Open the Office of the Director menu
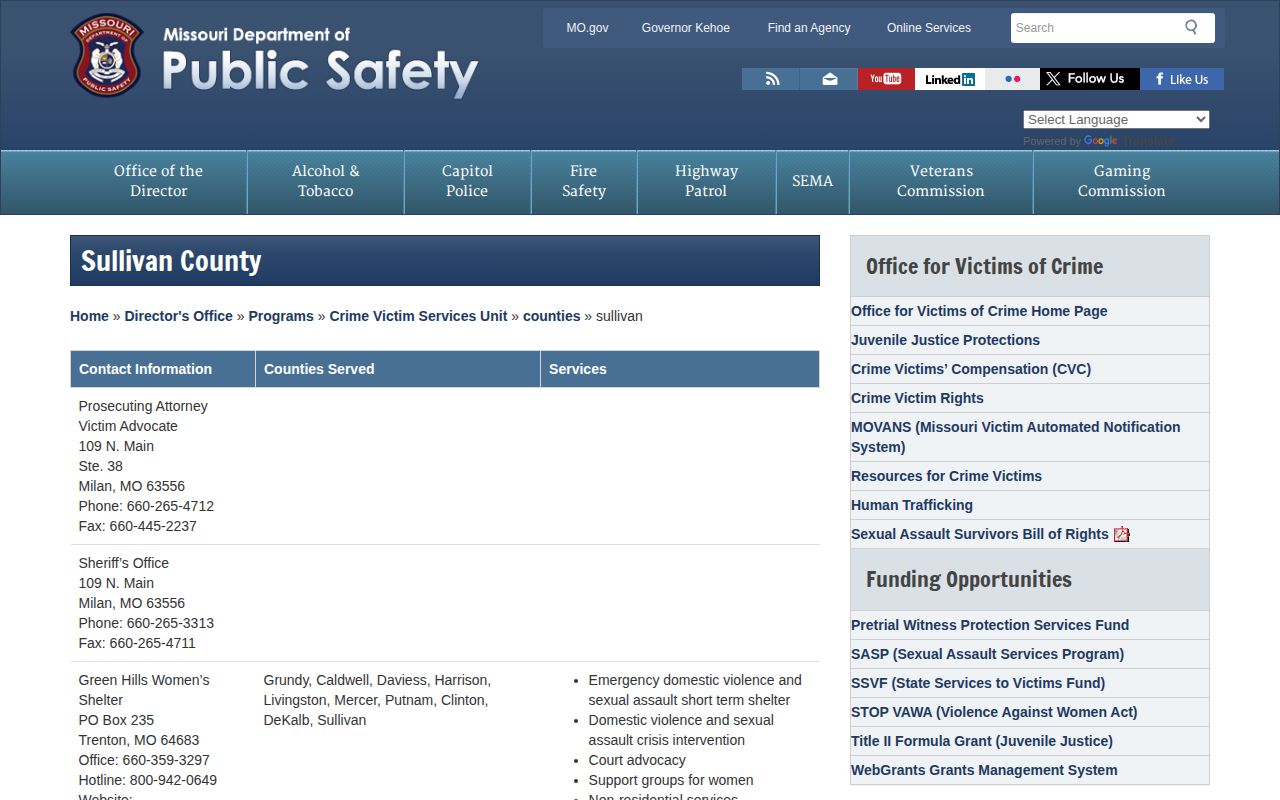Image resolution: width=1280 pixels, height=800 pixels. point(158,181)
